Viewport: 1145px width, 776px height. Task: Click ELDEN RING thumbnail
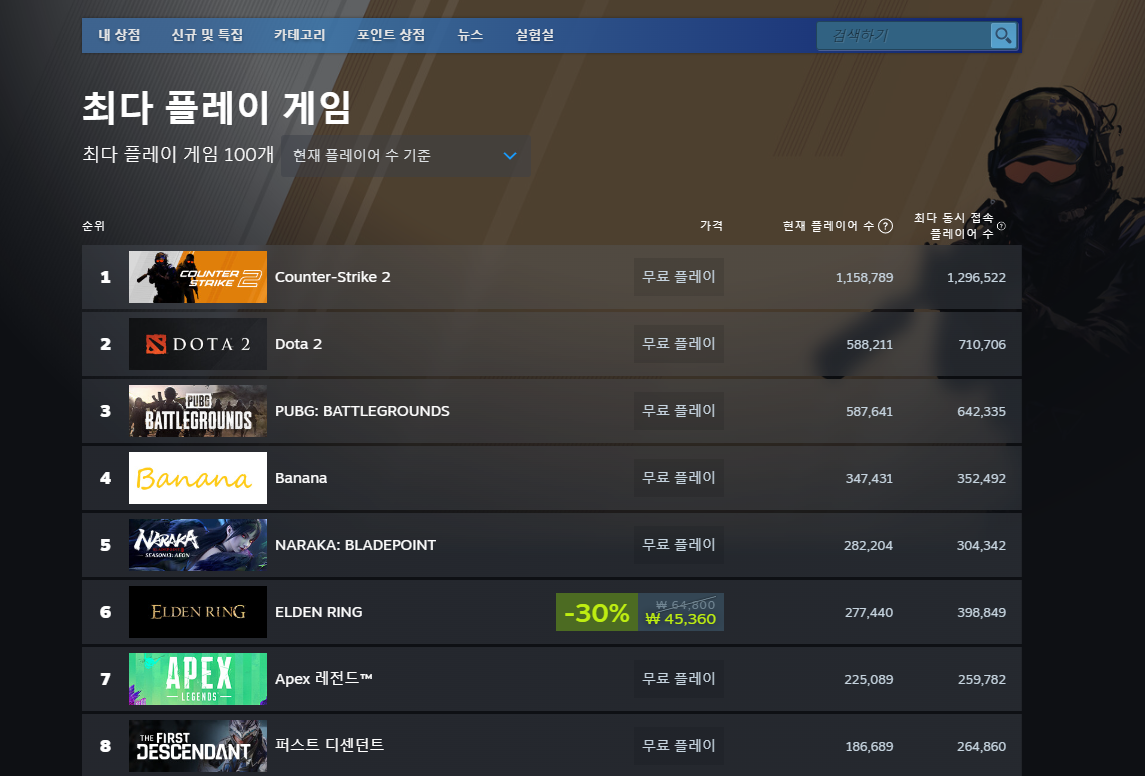pyautogui.click(x=198, y=612)
